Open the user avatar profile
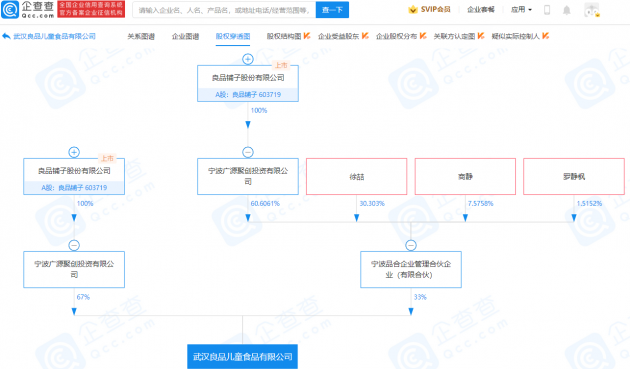 tap(592, 10)
